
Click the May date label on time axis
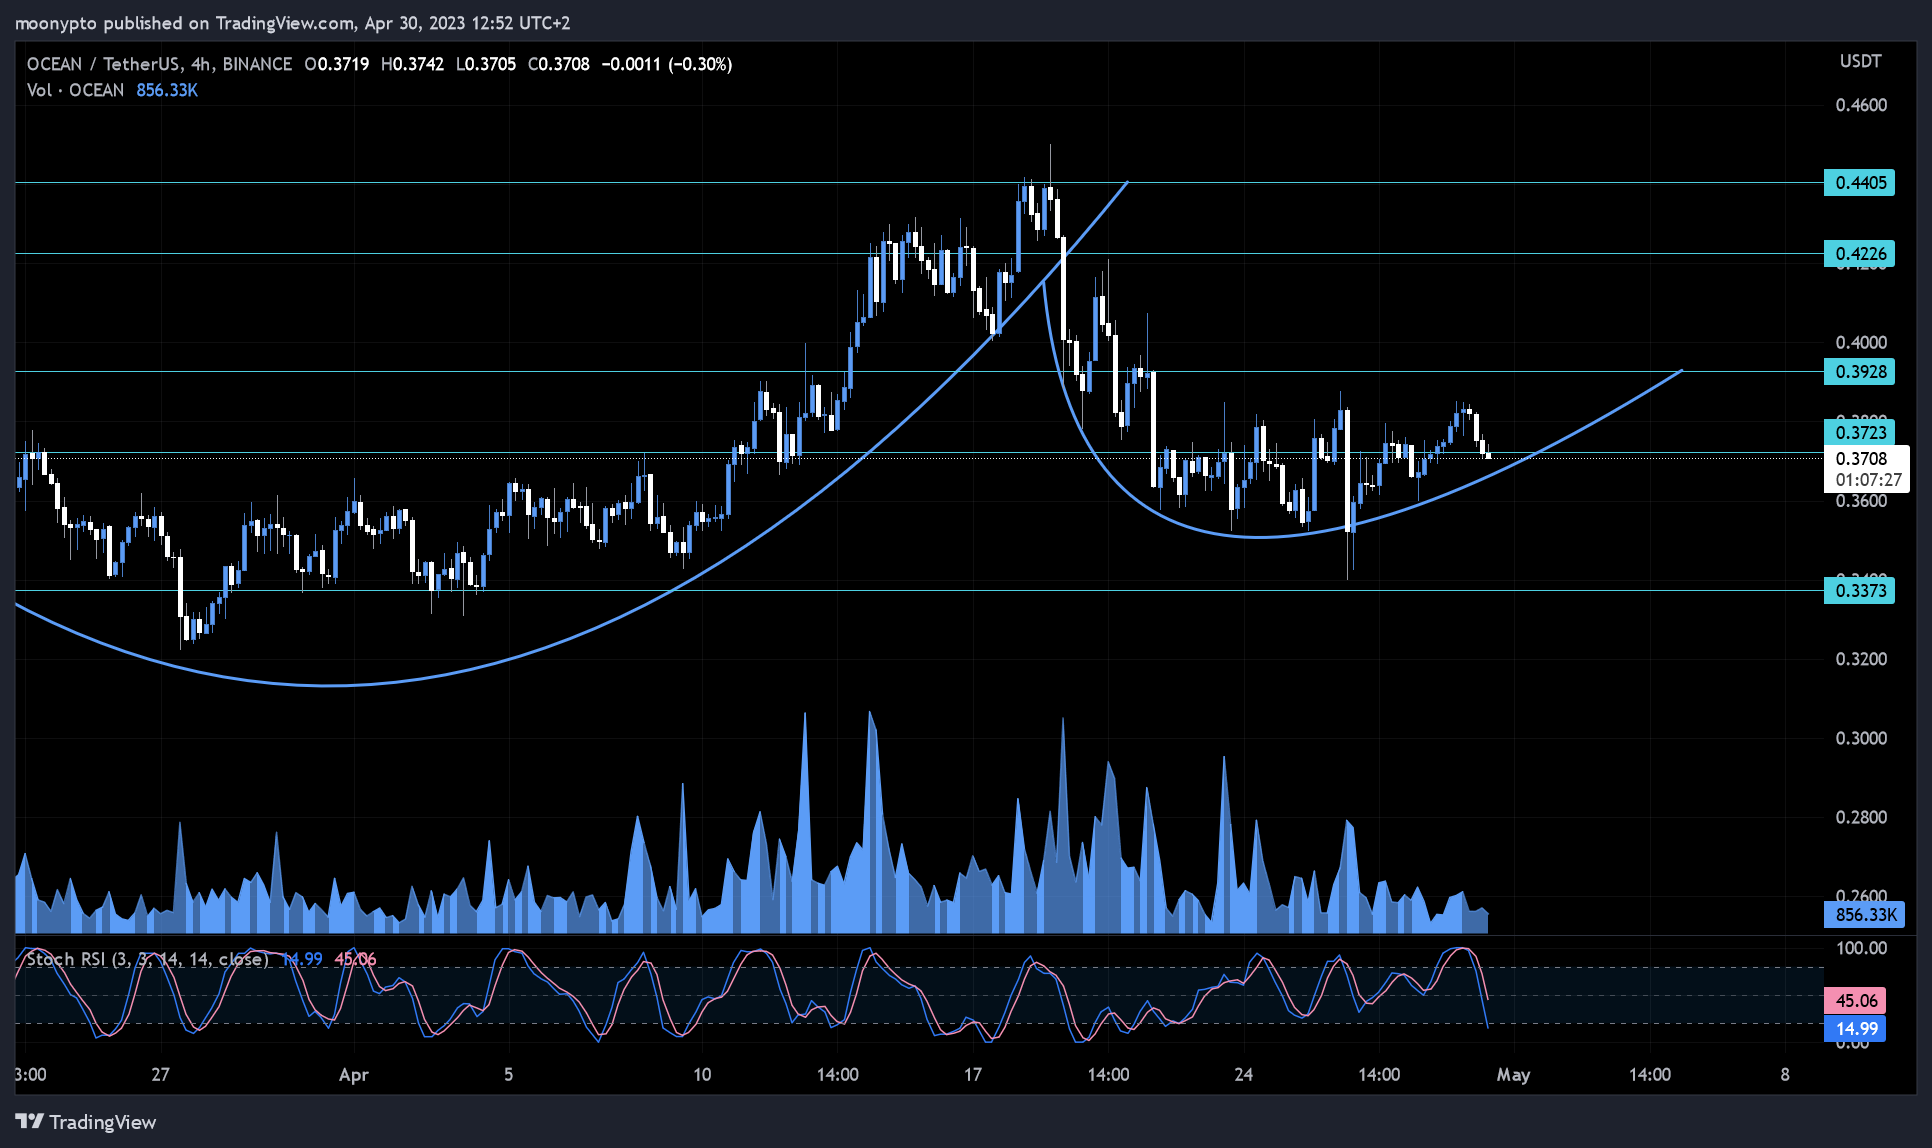(1513, 1075)
